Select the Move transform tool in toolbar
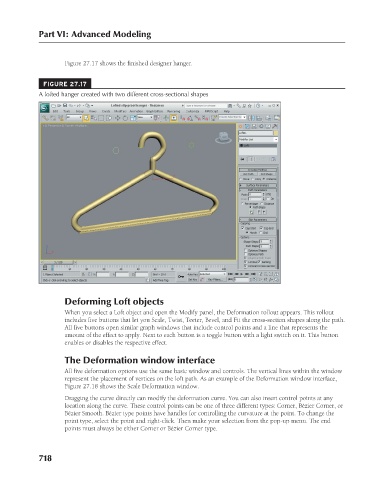Screen dimensions: 382x480 118,118
